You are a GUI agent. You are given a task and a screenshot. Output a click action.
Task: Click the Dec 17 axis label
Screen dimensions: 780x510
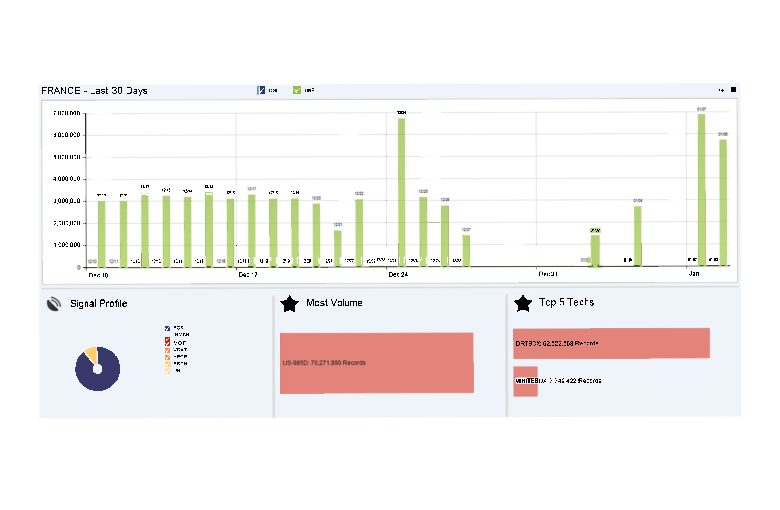pyautogui.click(x=248, y=275)
